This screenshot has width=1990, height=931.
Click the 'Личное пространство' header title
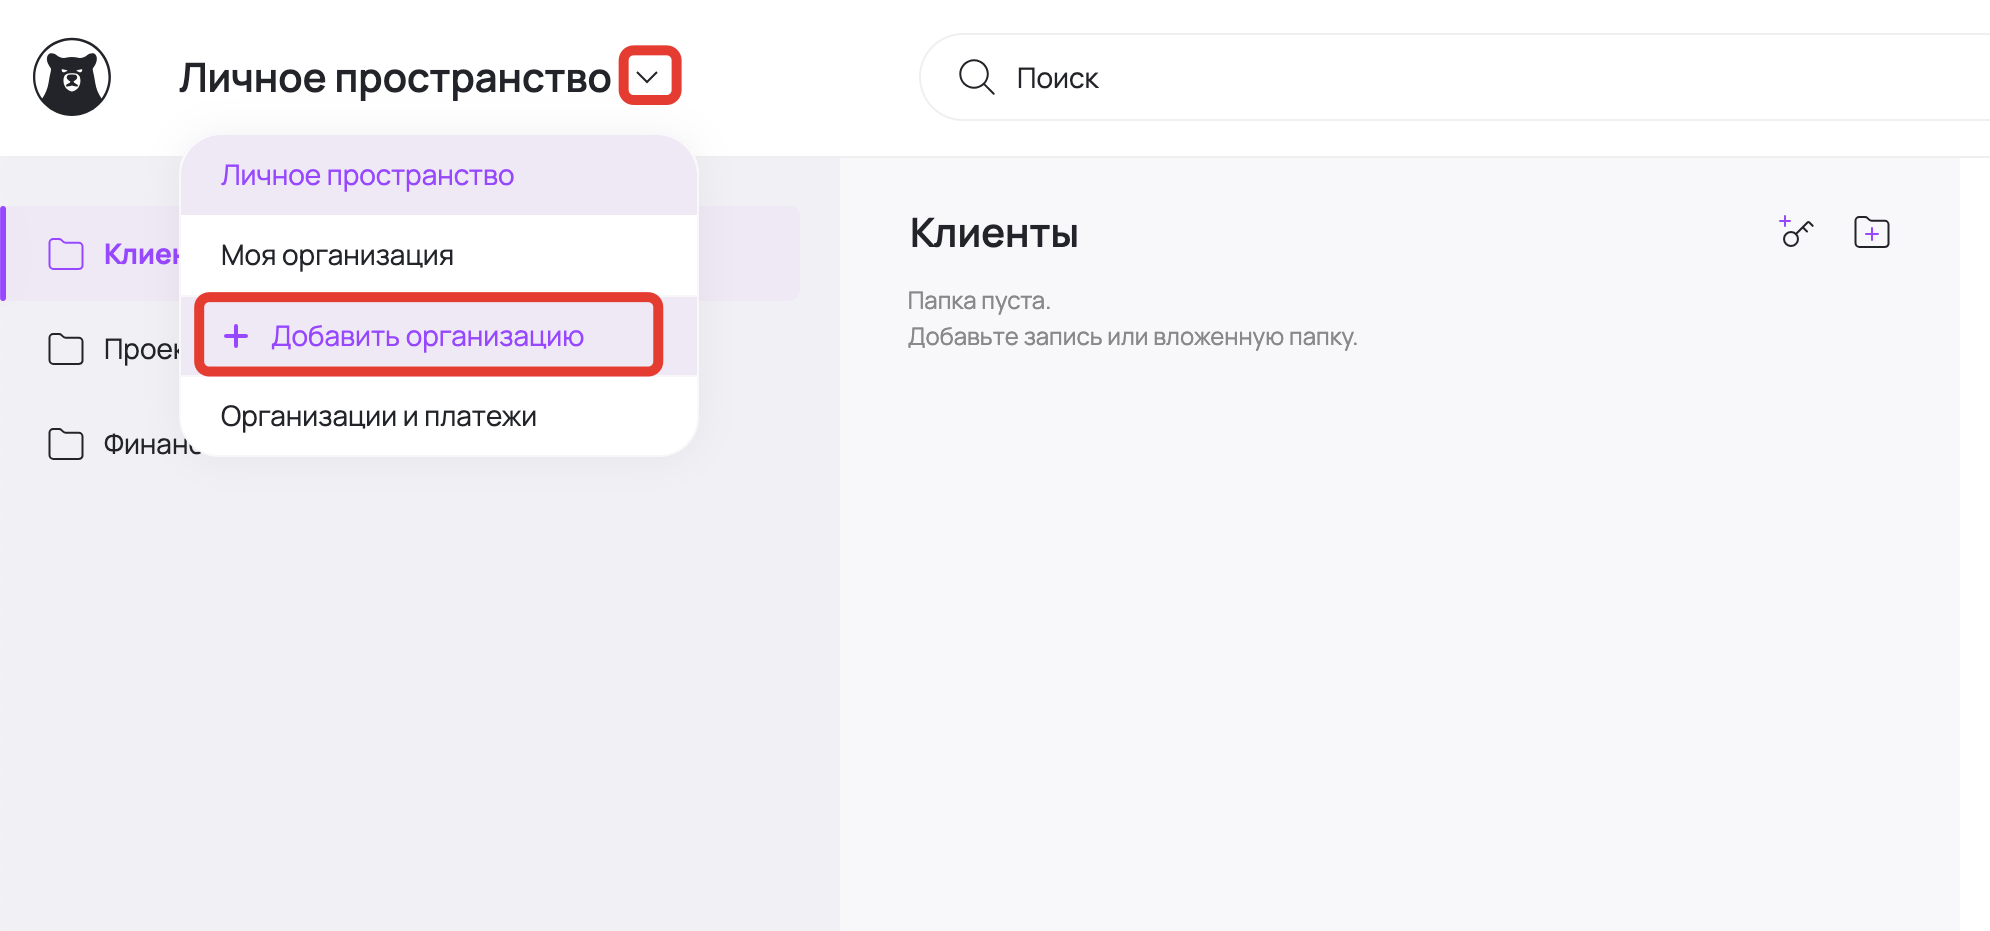coord(395,78)
